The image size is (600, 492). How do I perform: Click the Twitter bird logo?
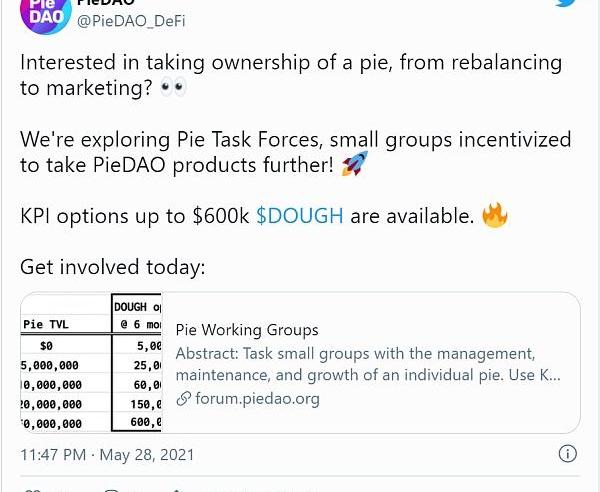(566, 4)
